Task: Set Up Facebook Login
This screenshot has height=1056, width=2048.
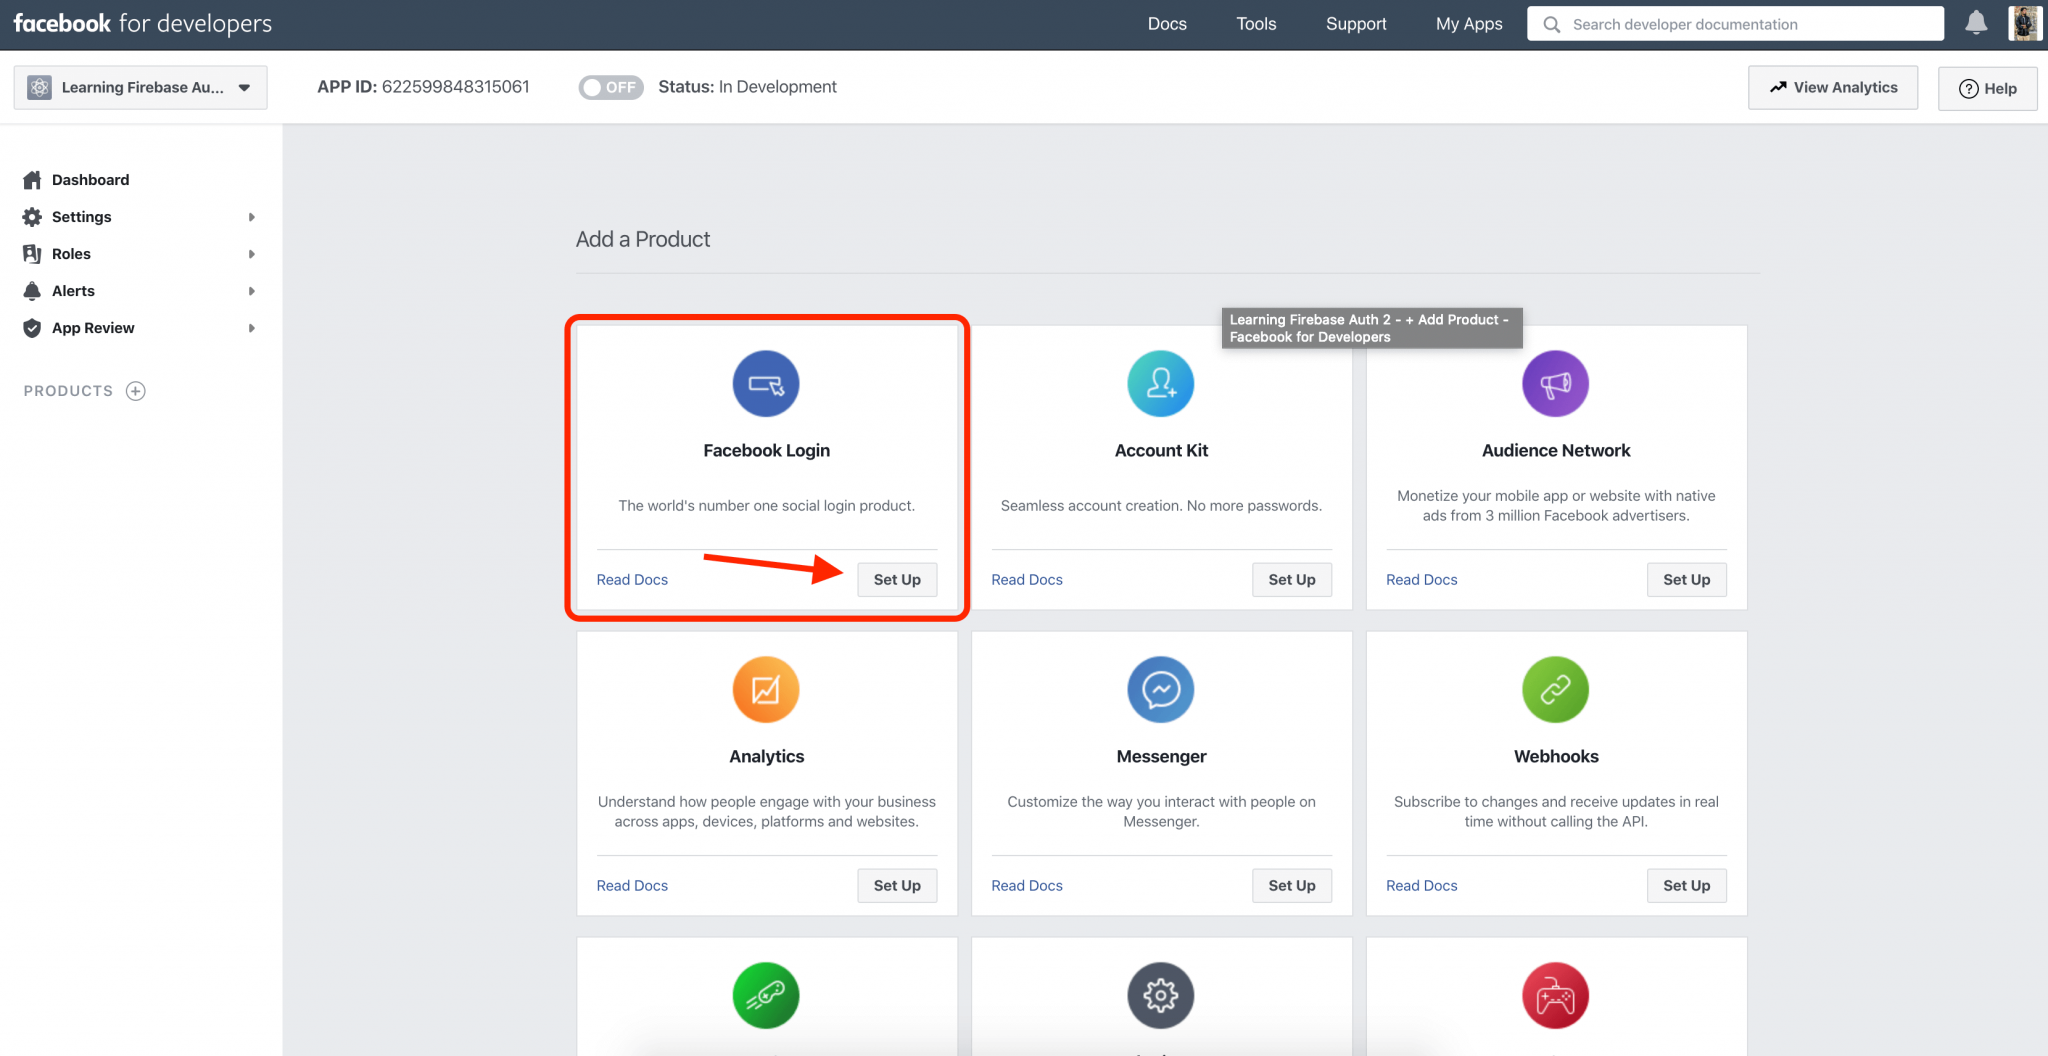Action: (x=897, y=580)
